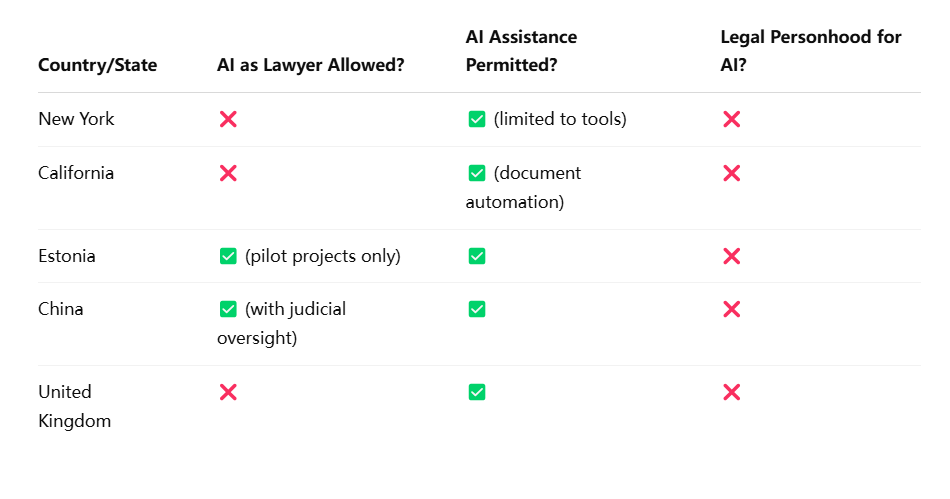Click the AI Assistance Permitted? column header
950x499 pixels.
[521, 51]
